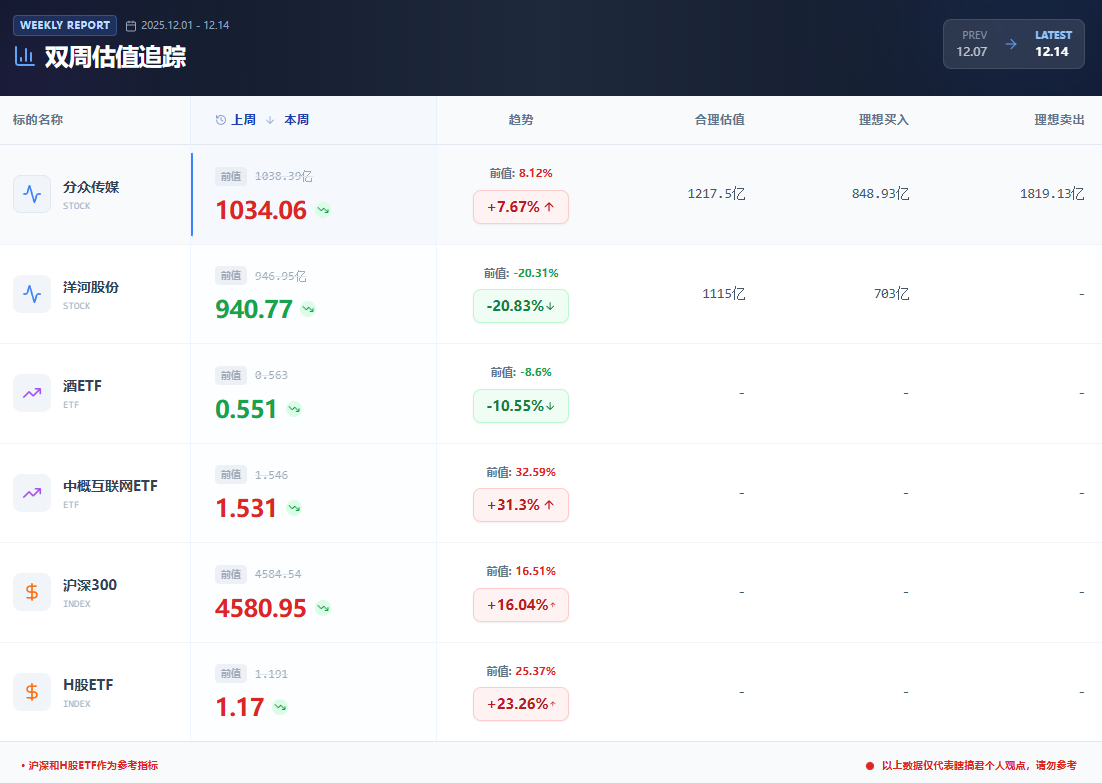Click the bar chart icon beside 双周估值追踪
The width and height of the screenshot is (1102, 783).
(x=24, y=56)
